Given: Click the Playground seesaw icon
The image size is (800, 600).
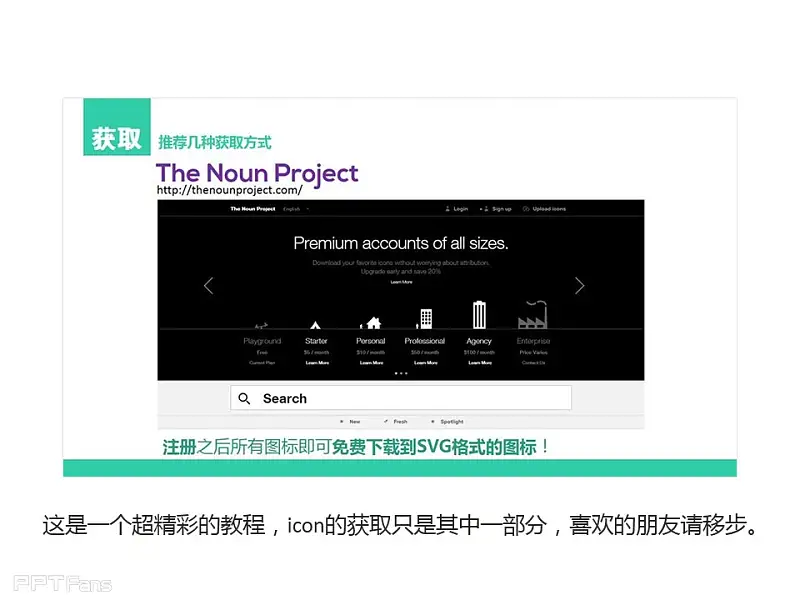Looking at the screenshot, I should coord(261,325).
